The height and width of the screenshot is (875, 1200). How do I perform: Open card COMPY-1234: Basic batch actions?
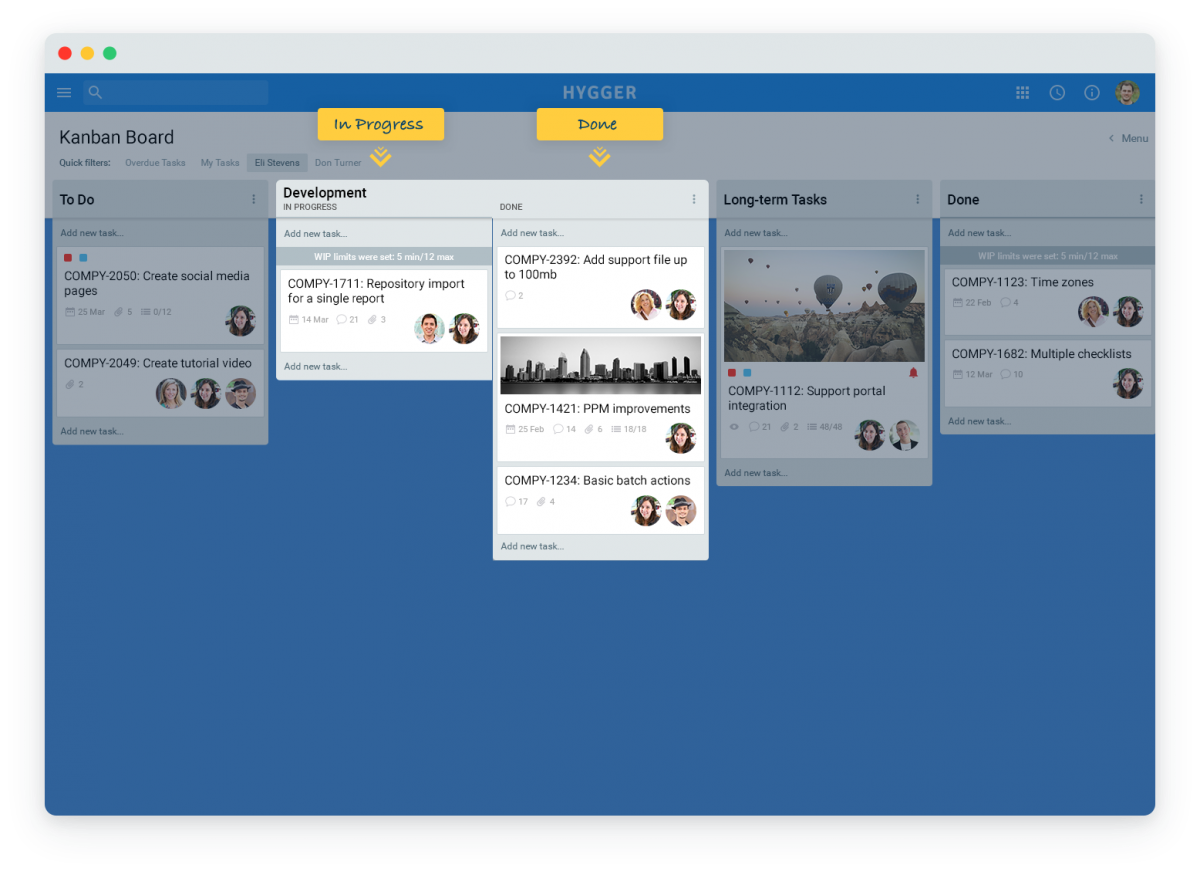pos(600,500)
